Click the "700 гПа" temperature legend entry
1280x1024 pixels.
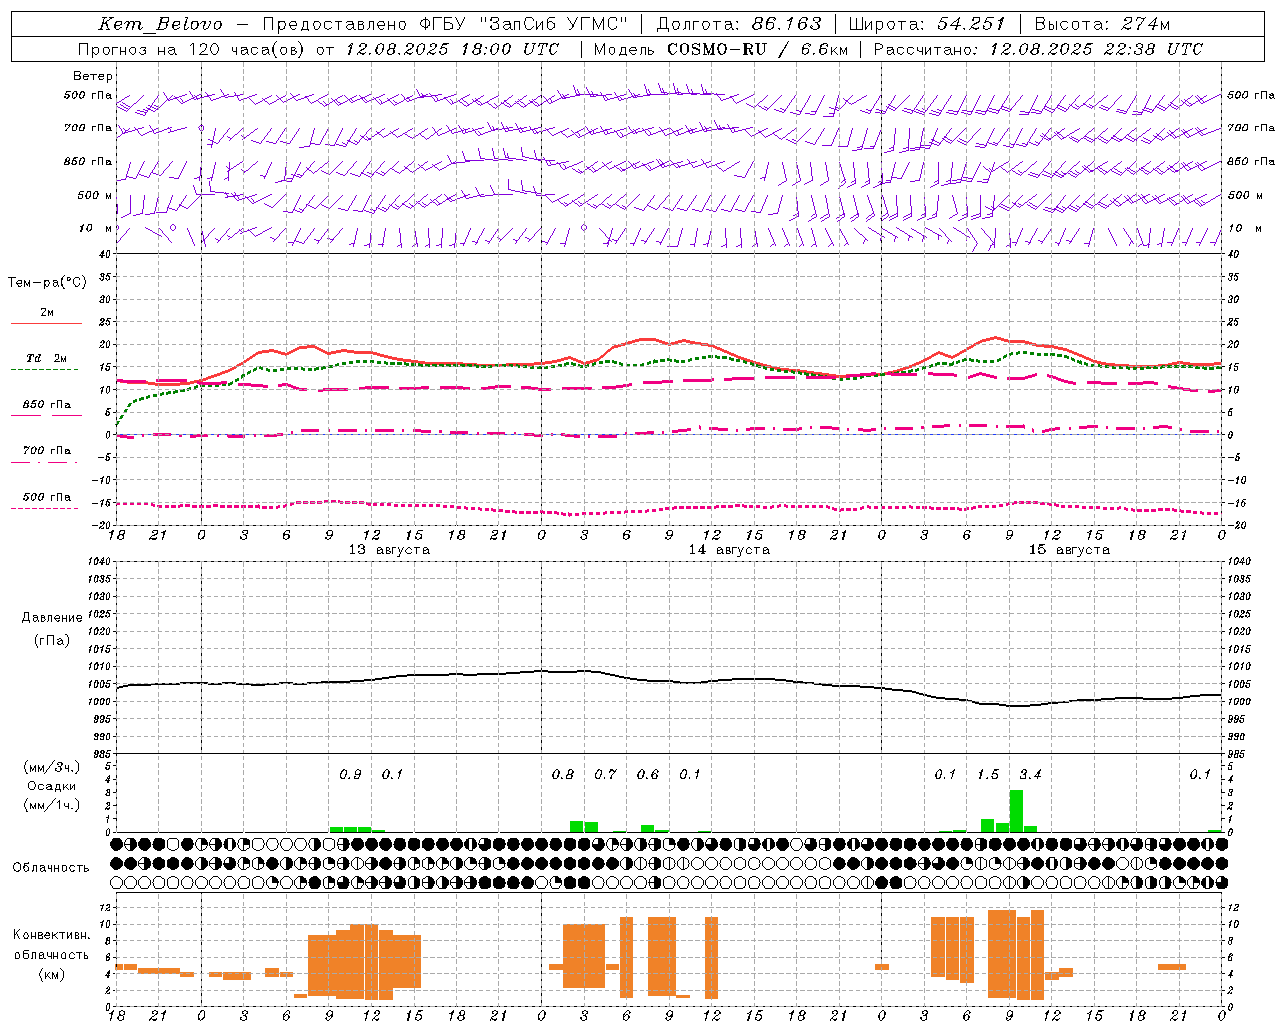[47, 450]
